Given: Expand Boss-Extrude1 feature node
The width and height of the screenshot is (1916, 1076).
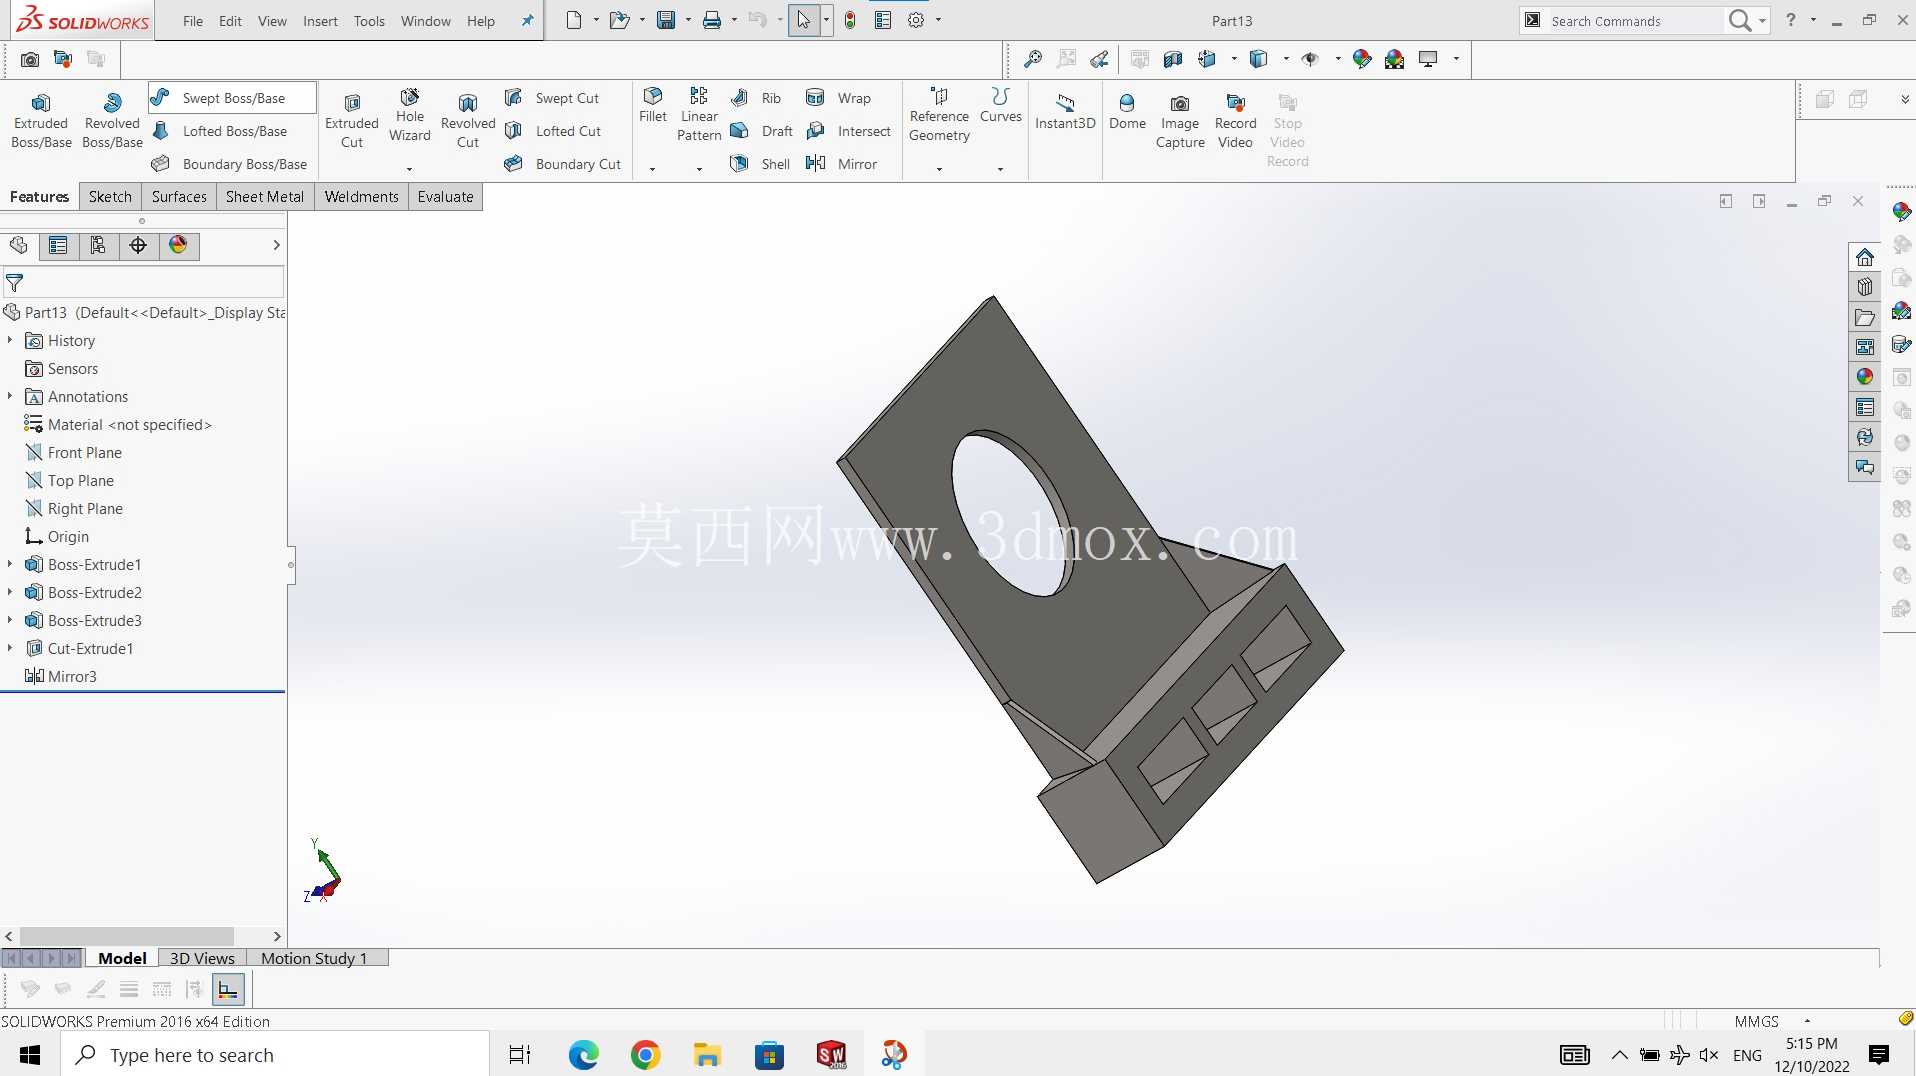Looking at the screenshot, I should (x=10, y=565).
